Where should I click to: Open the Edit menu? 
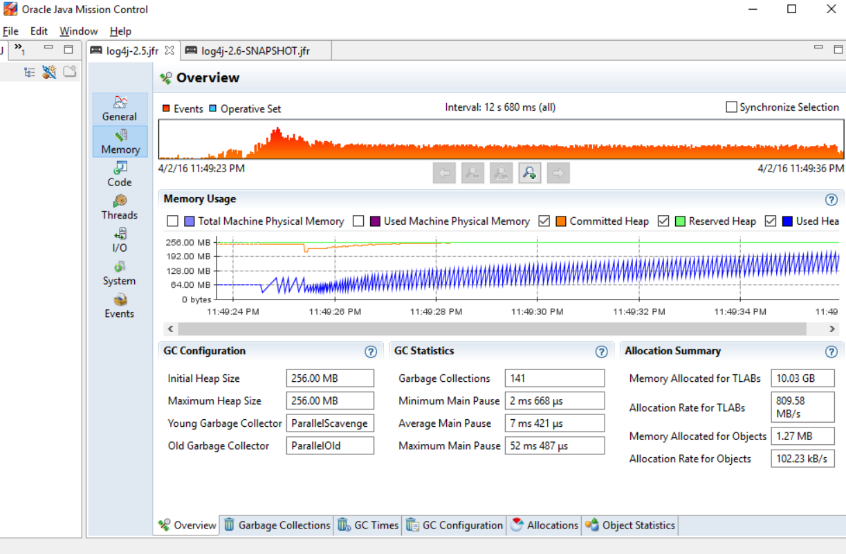point(39,31)
